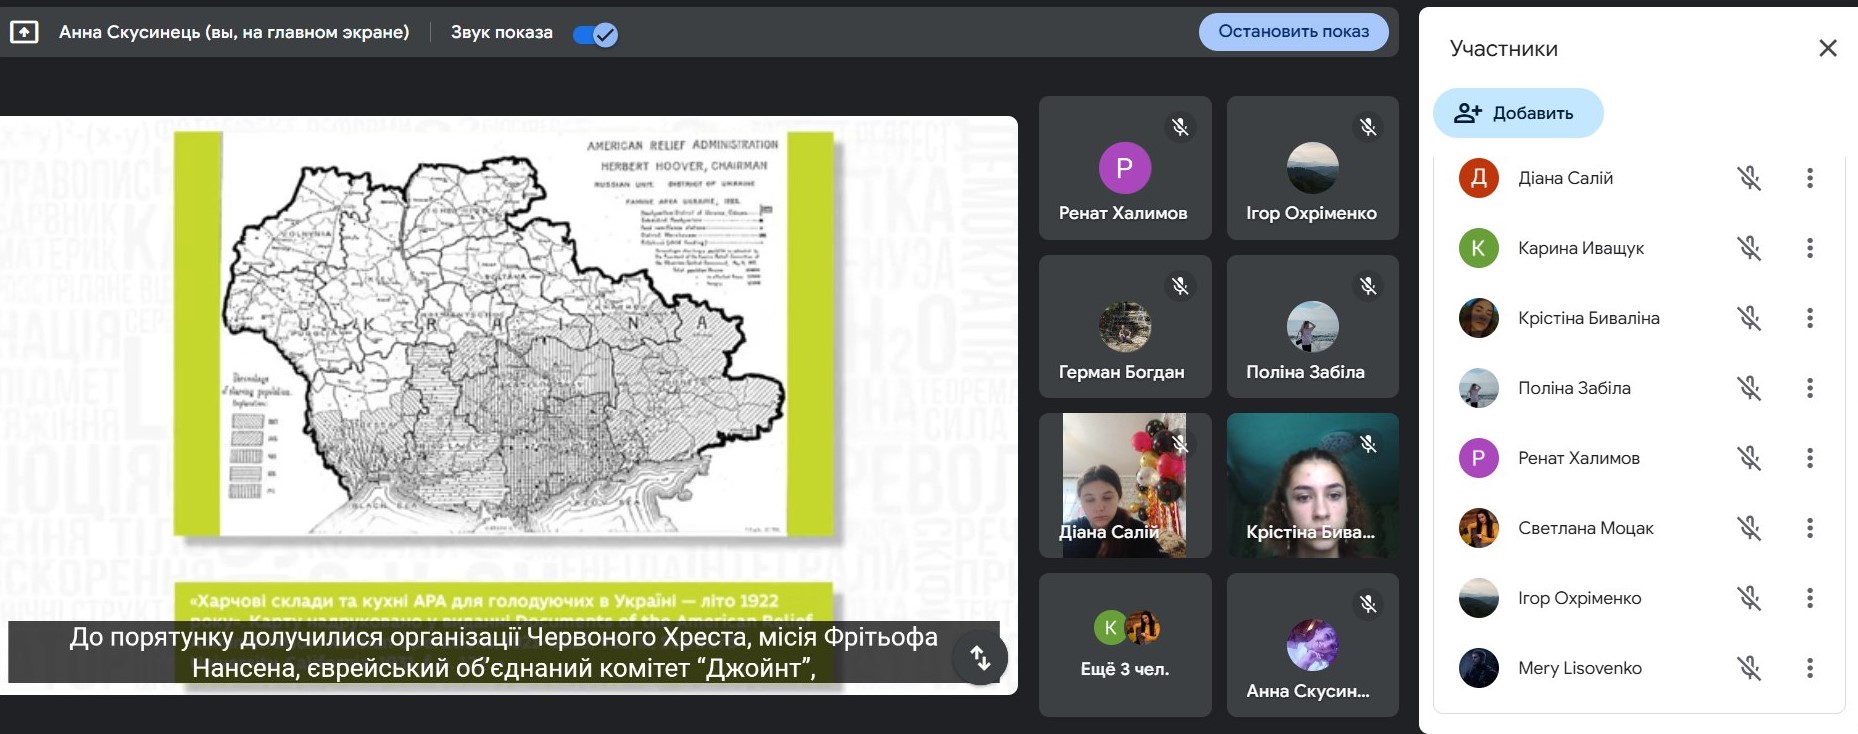1858x734 pixels.
Task: Mute Діана Салій in participants list
Action: pyautogui.click(x=1749, y=178)
